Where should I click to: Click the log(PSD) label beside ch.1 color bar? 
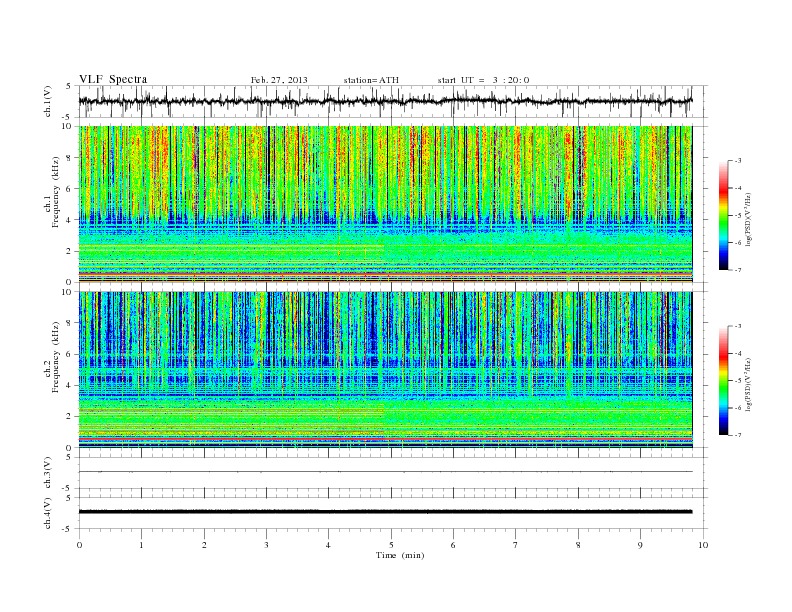point(748,218)
